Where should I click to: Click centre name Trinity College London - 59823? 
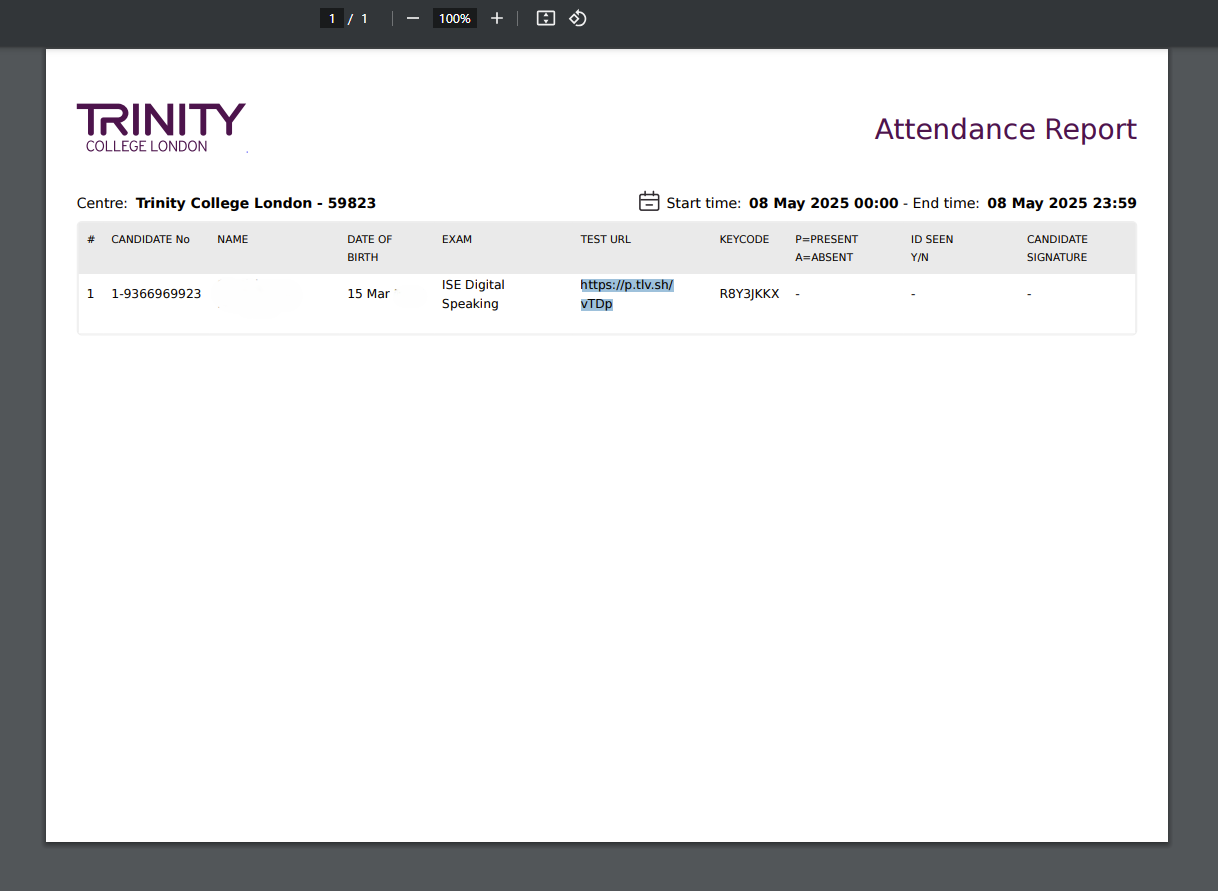click(x=256, y=203)
